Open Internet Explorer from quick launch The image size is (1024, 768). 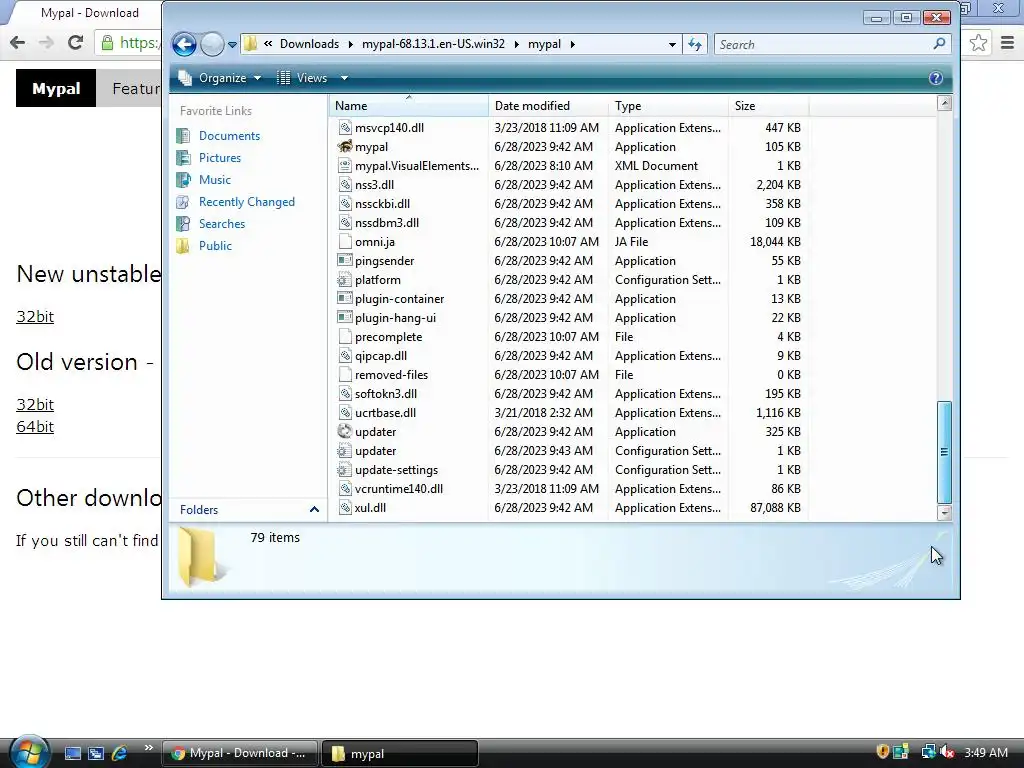point(120,753)
